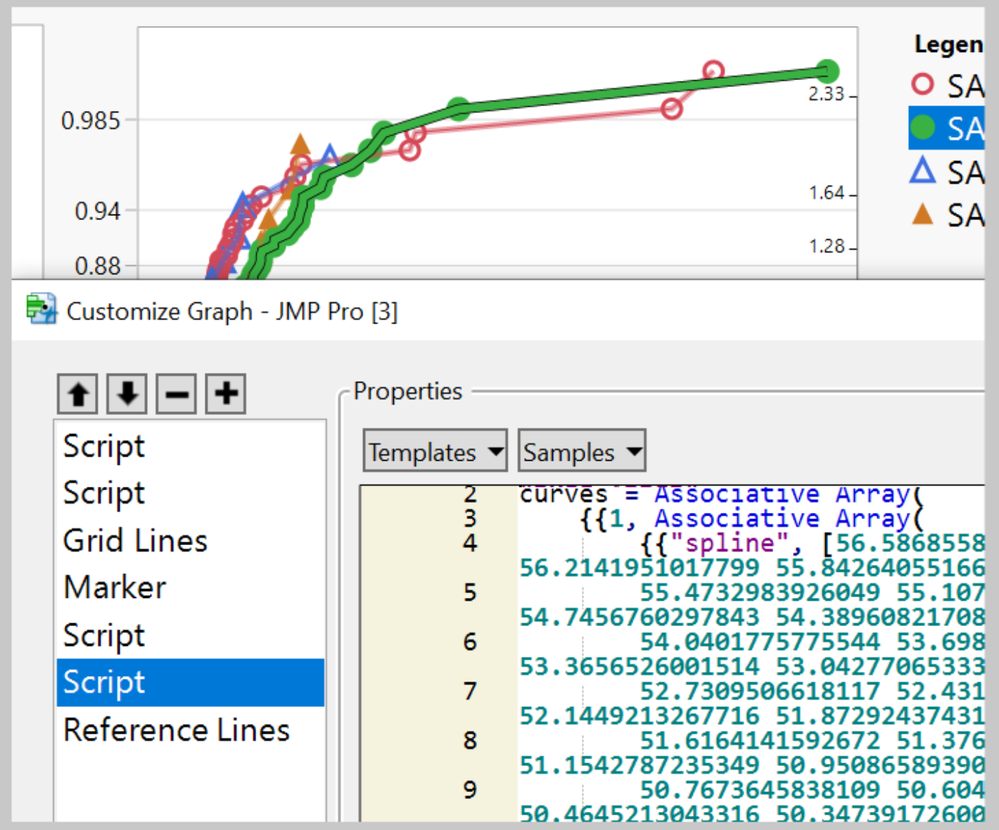Add new item with the plus button
This screenshot has width=999, height=830.
coord(226,394)
